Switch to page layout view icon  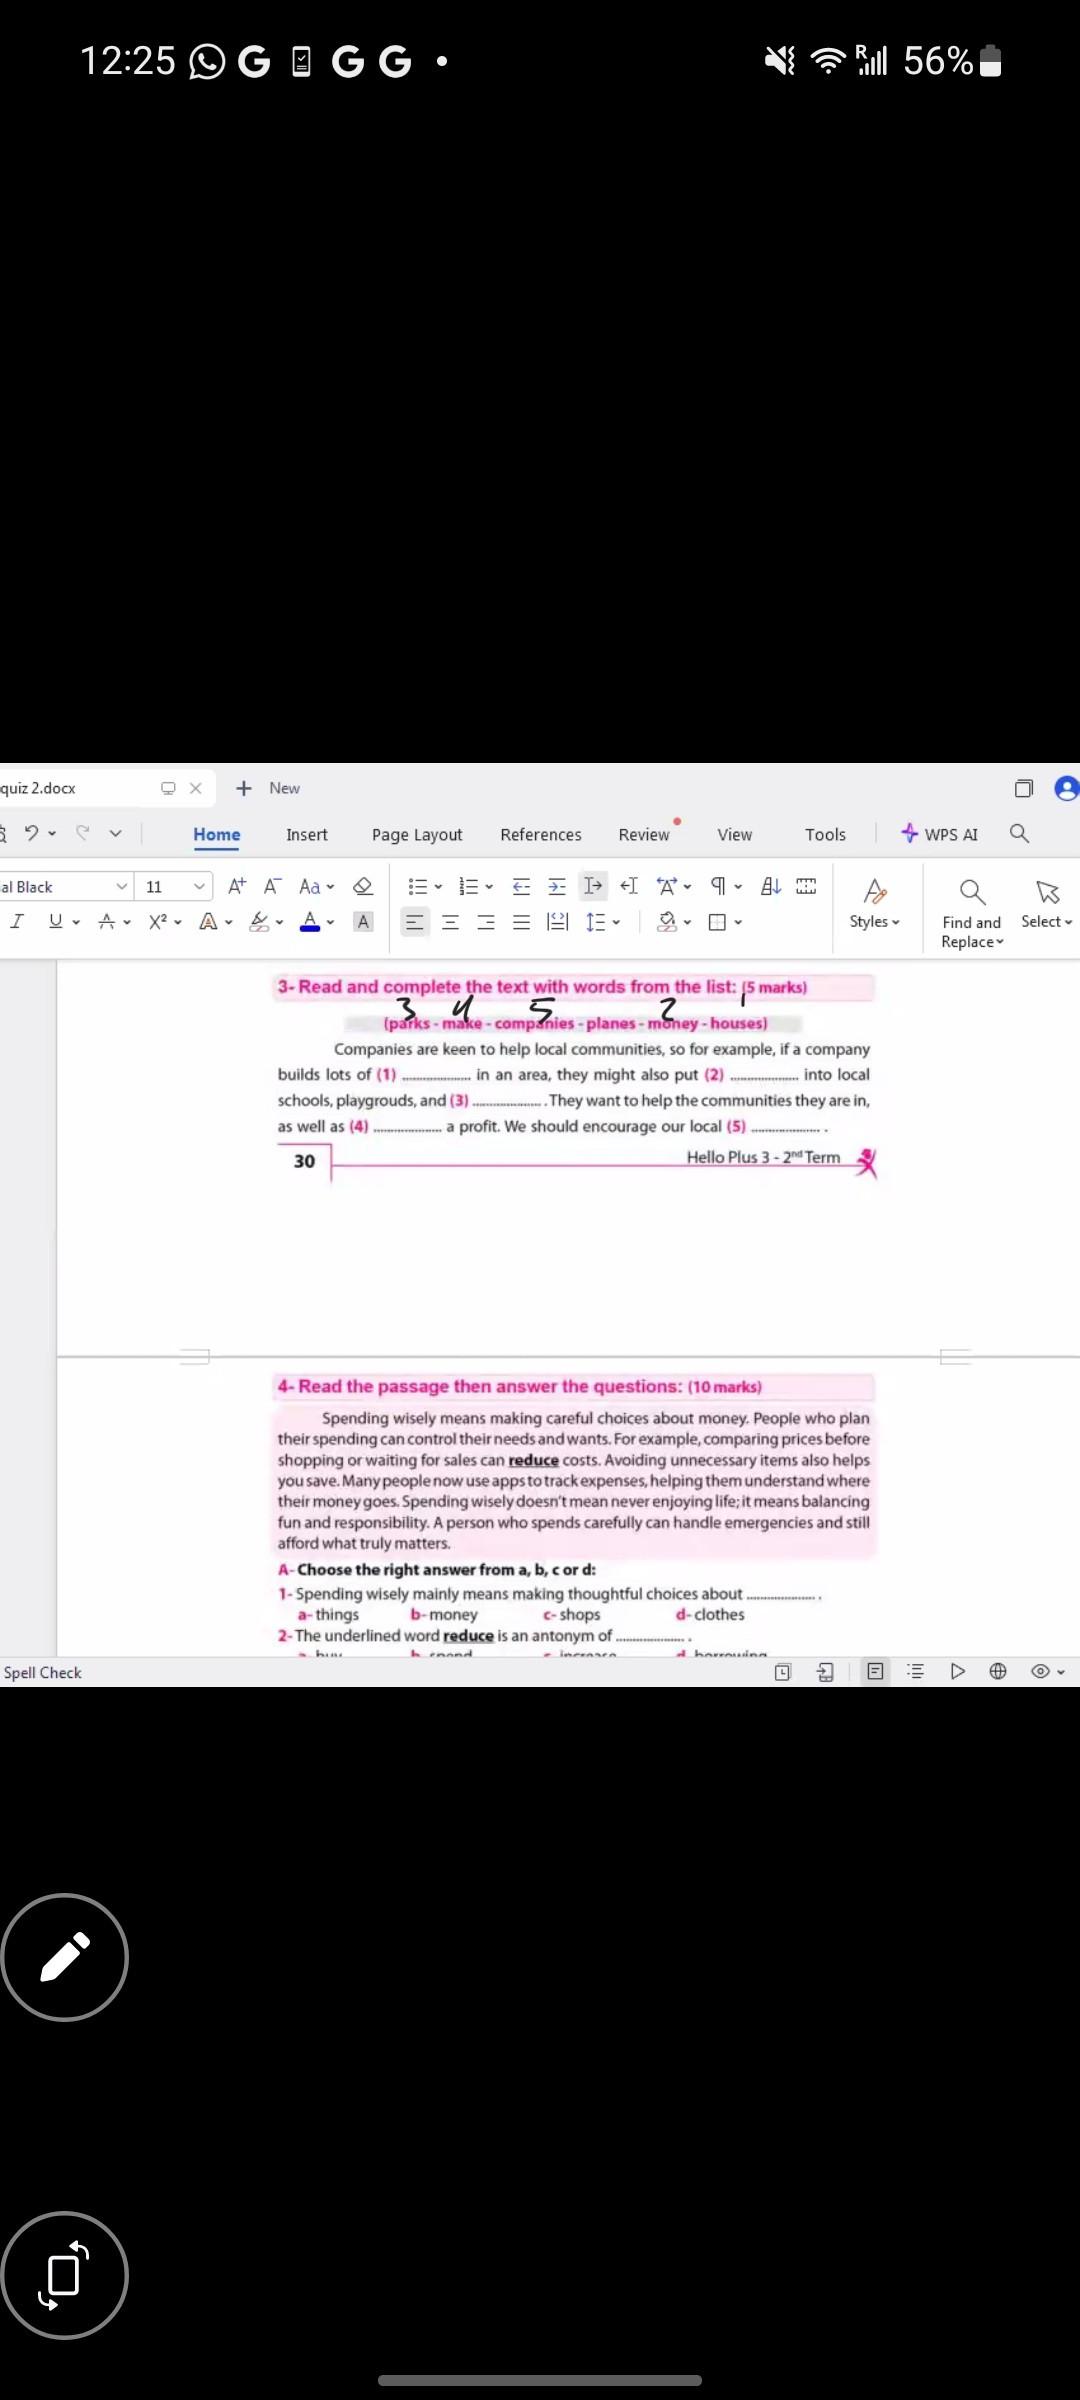click(875, 1671)
